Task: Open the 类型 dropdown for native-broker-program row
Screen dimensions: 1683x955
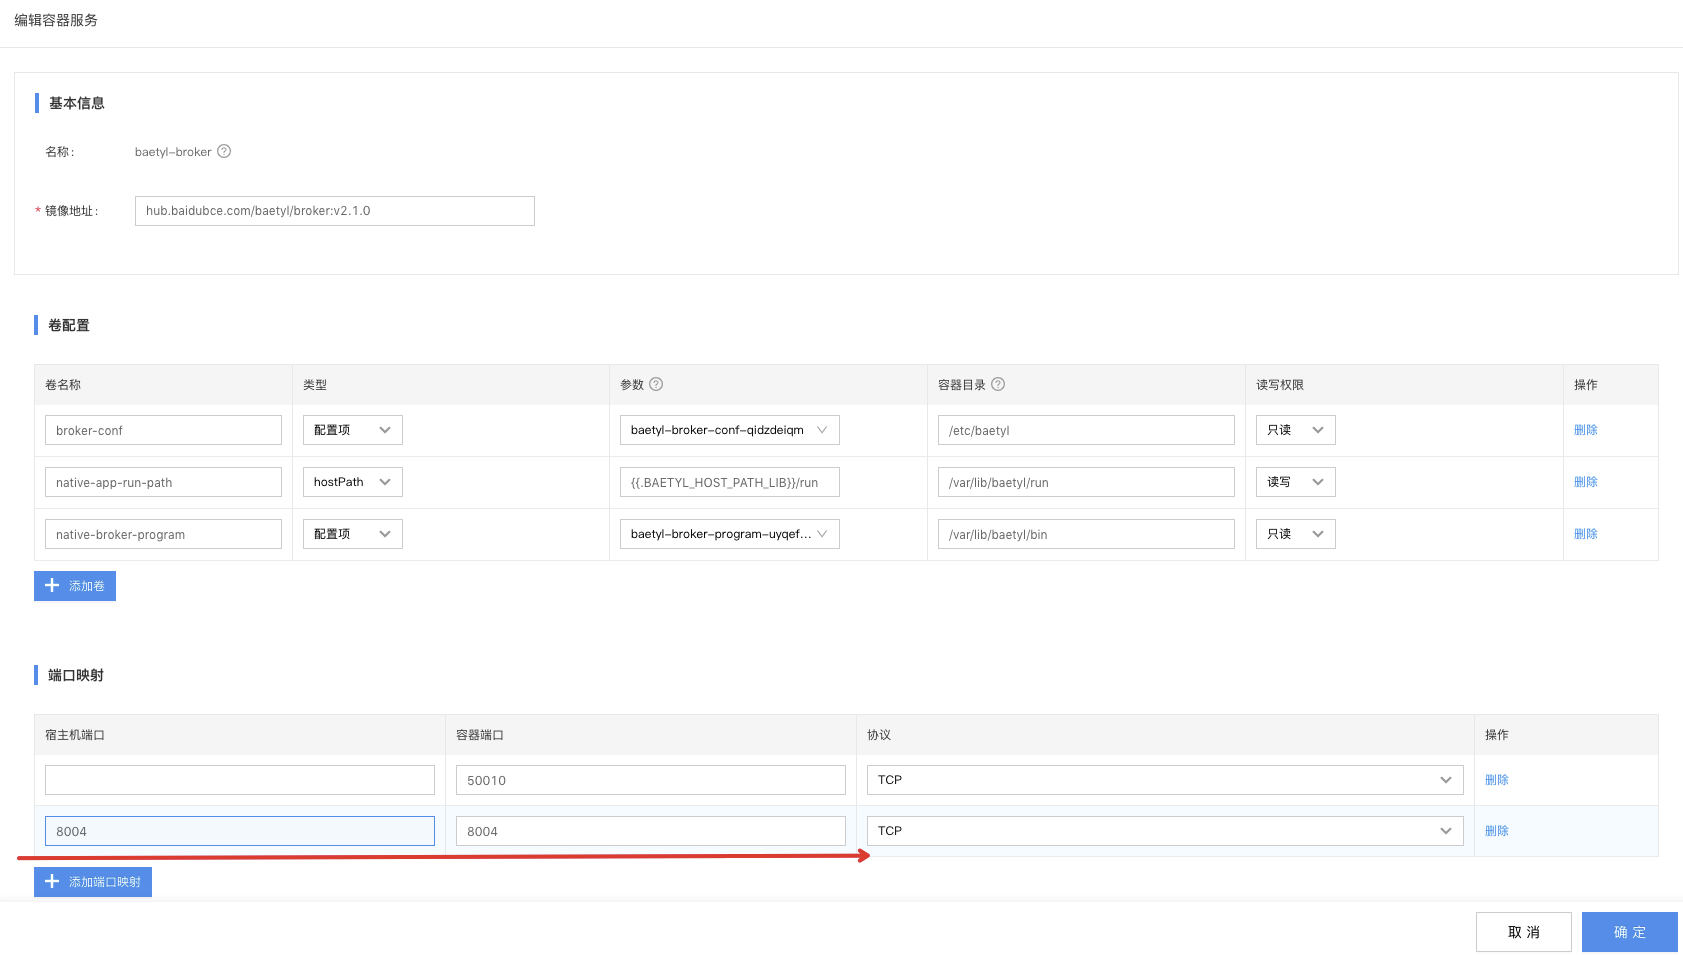Action: pos(353,534)
